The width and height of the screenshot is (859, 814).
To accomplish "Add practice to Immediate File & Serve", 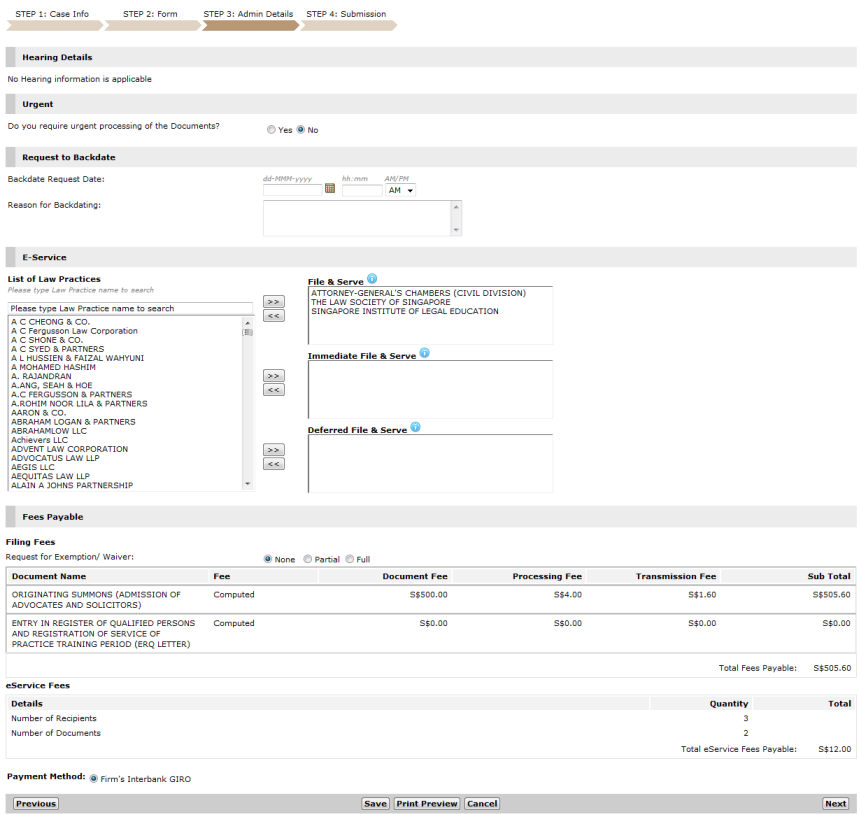I will tap(273, 375).
